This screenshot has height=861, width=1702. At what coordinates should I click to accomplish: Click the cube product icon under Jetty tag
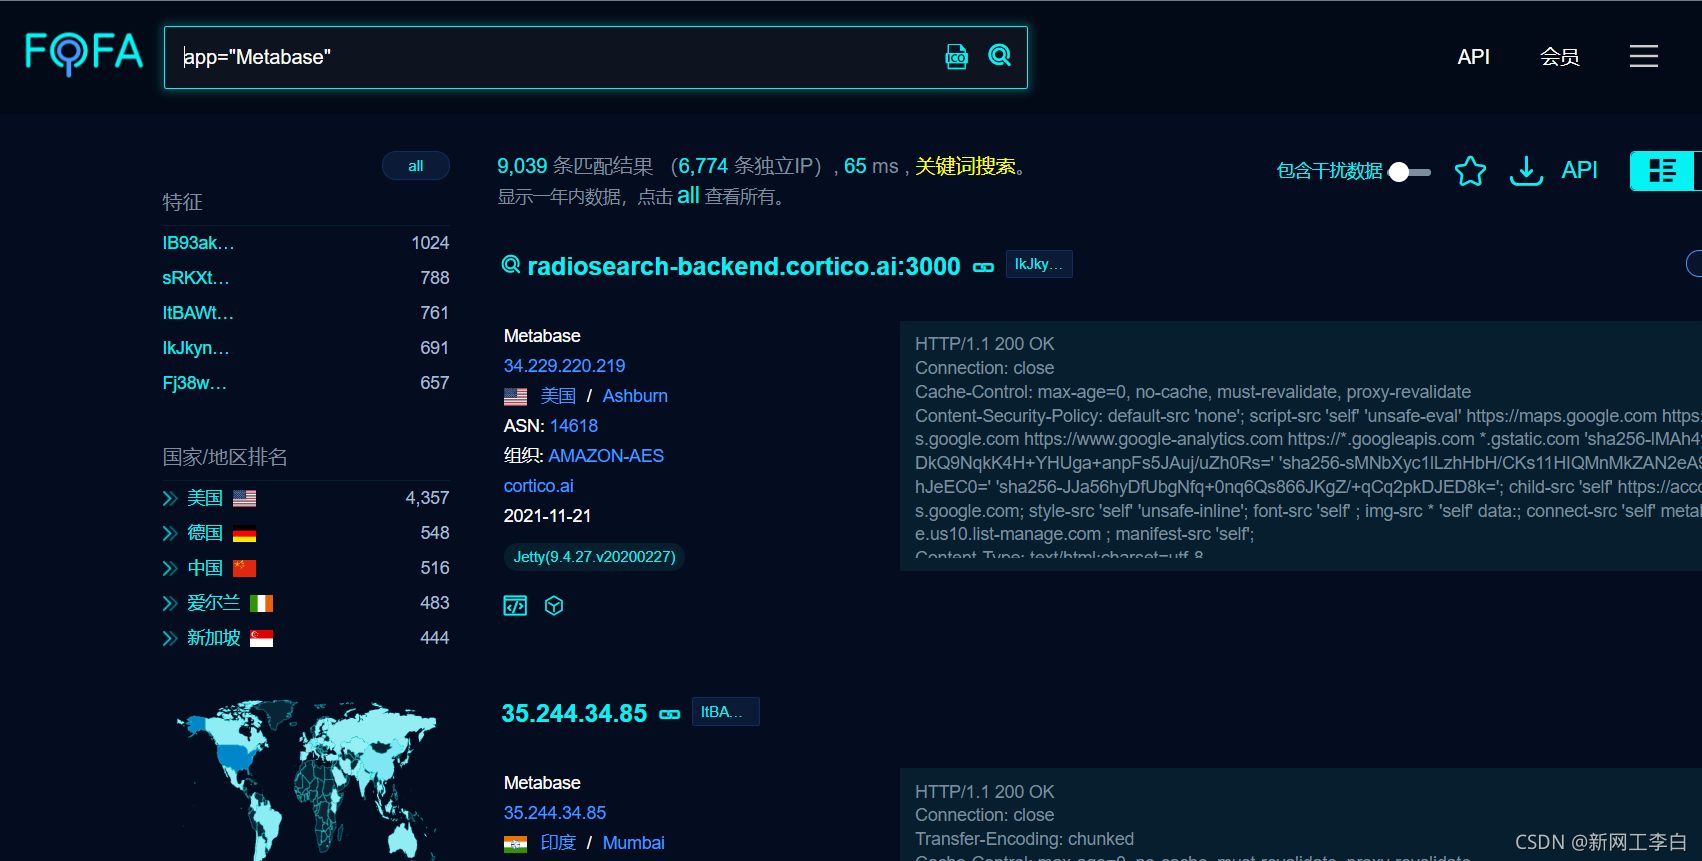coord(554,605)
